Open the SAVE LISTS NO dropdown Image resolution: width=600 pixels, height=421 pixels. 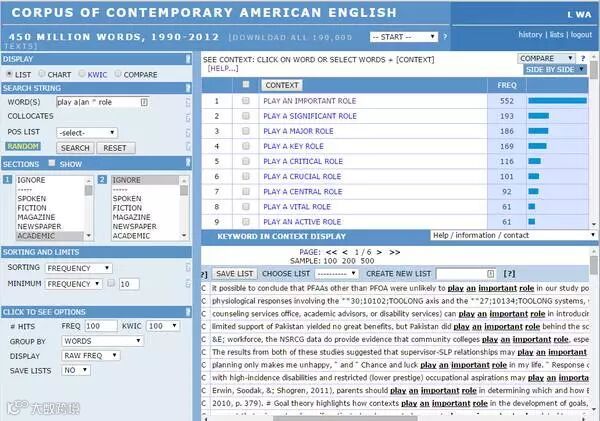pyautogui.click(x=76, y=370)
